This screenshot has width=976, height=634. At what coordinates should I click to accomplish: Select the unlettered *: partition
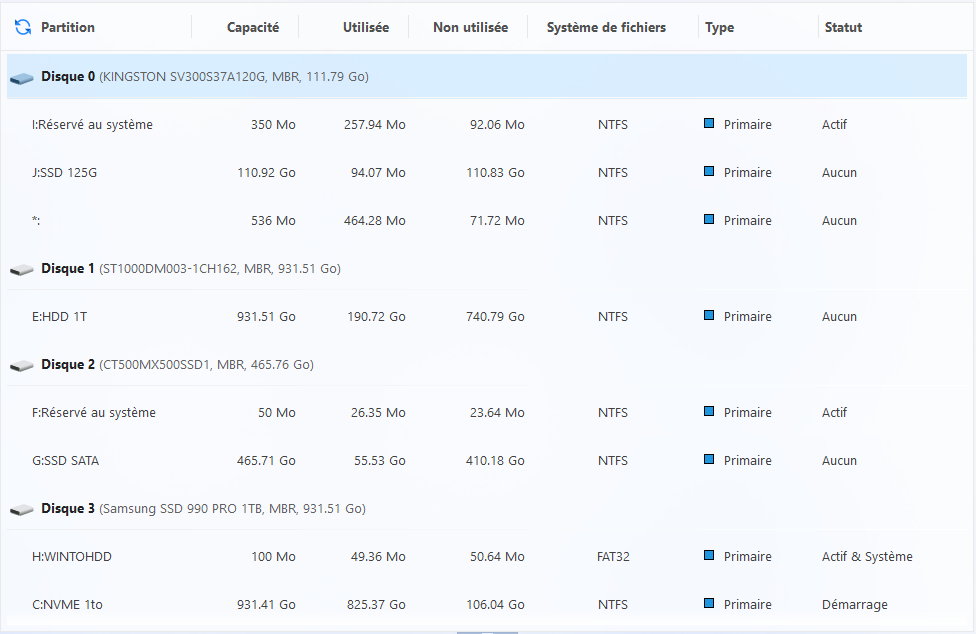(487, 220)
